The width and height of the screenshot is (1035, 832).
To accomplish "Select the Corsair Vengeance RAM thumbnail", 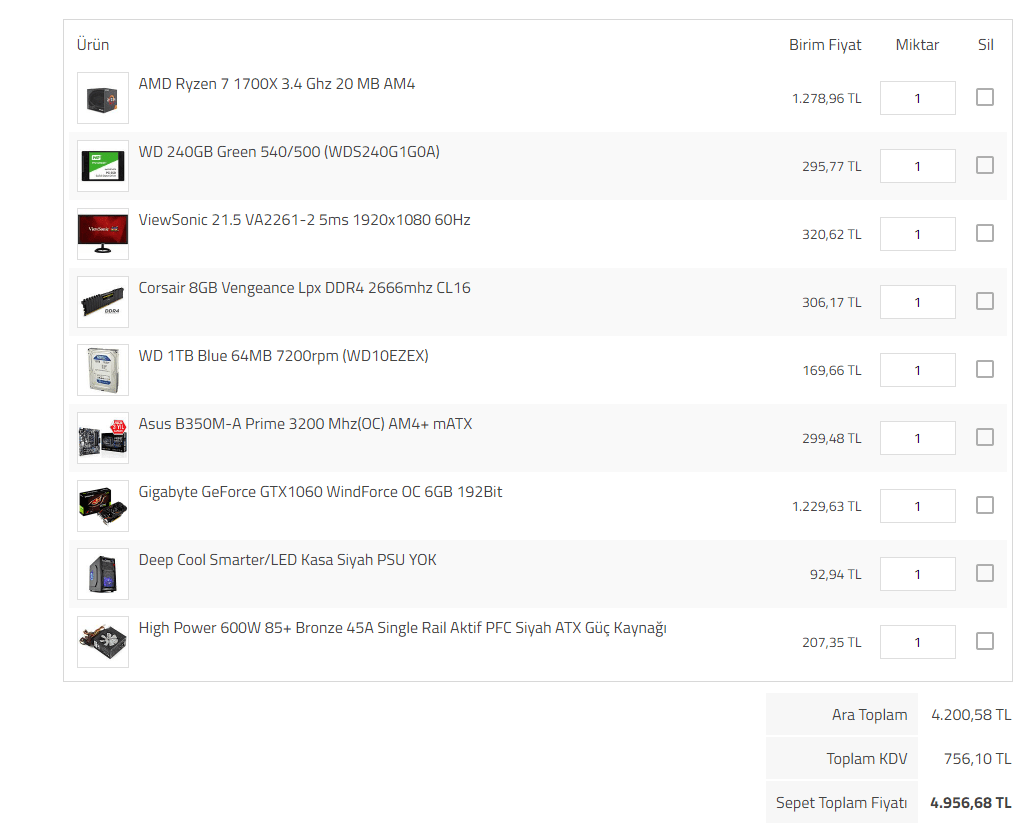I will coord(103,302).
